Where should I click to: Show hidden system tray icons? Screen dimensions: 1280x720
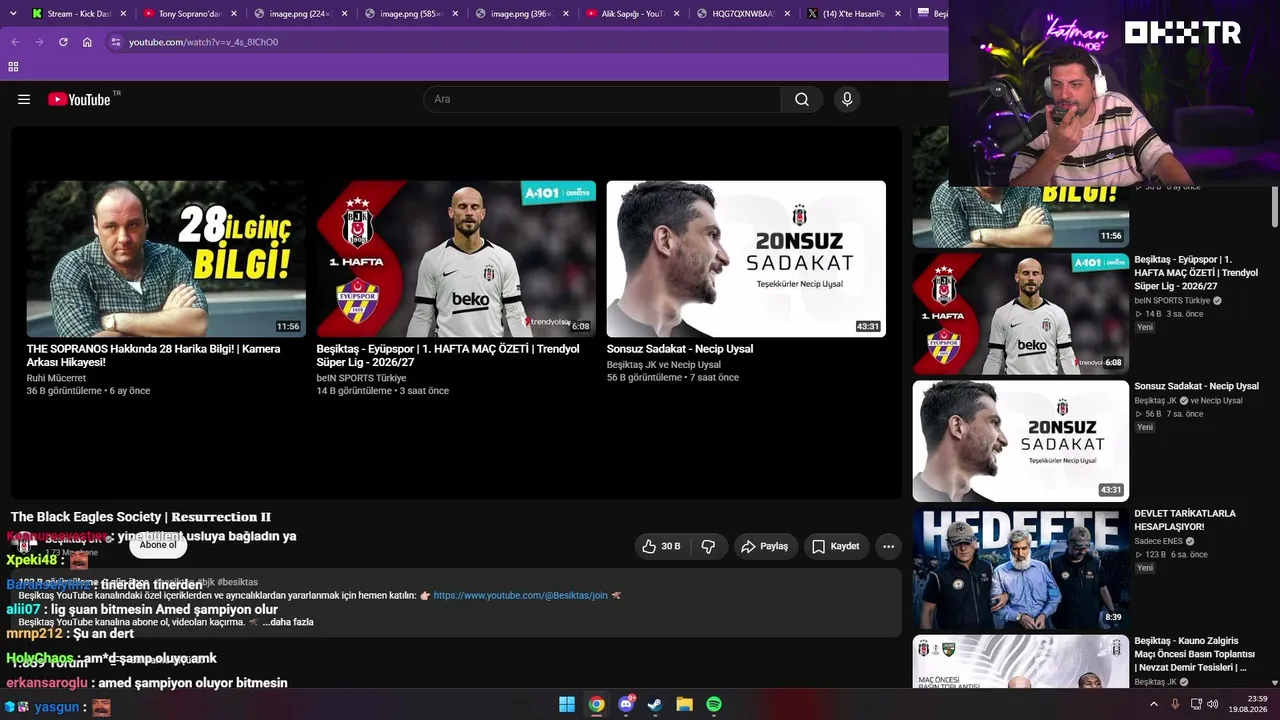pyautogui.click(x=1153, y=704)
